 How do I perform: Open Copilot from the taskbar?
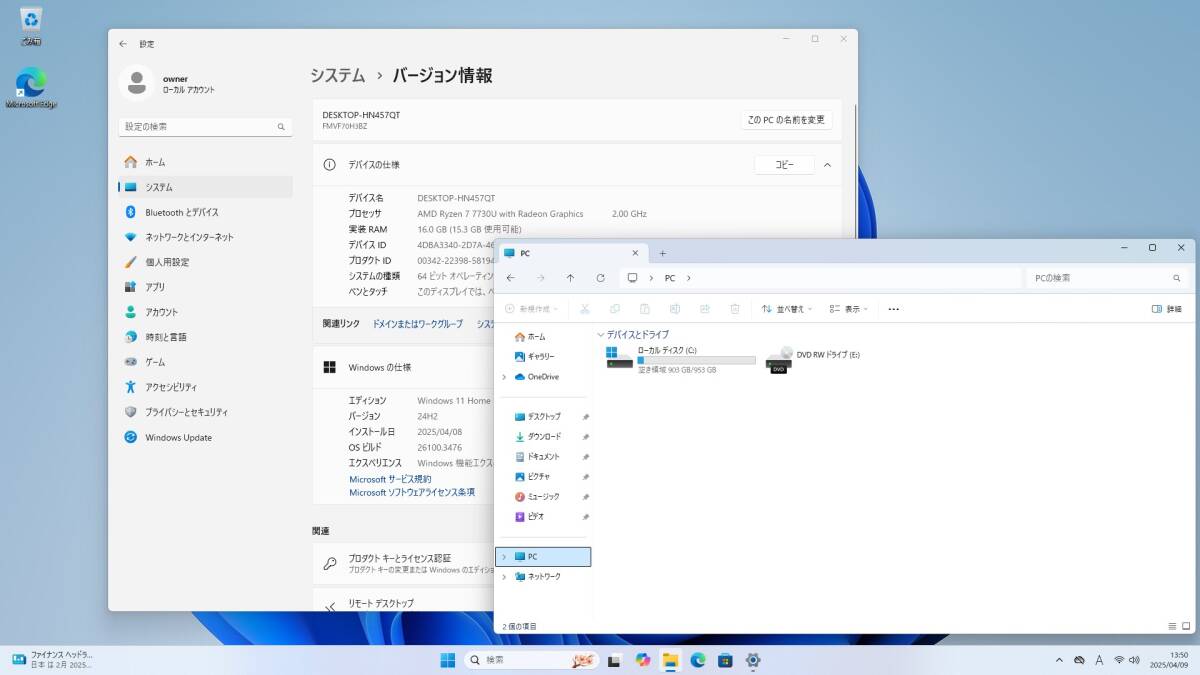click(643, 661)
